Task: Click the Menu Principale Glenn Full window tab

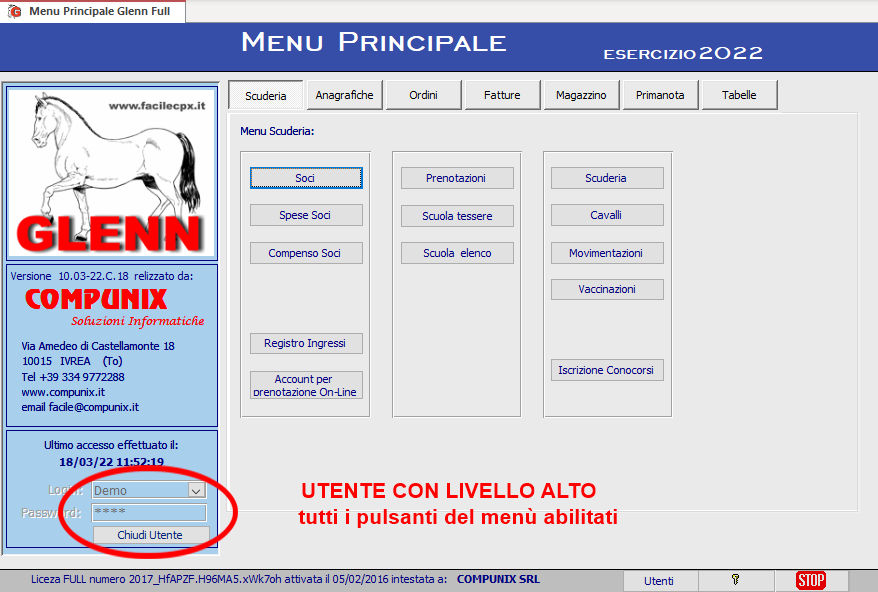Action: 92,11
